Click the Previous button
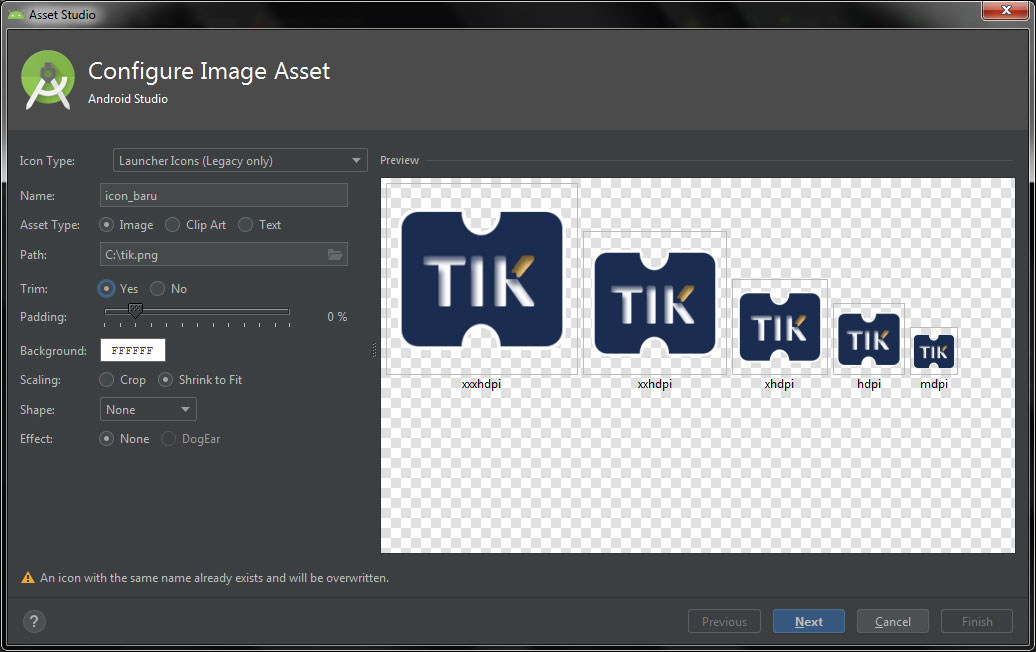The image size is (1036, 652). (x=724, y=622)
